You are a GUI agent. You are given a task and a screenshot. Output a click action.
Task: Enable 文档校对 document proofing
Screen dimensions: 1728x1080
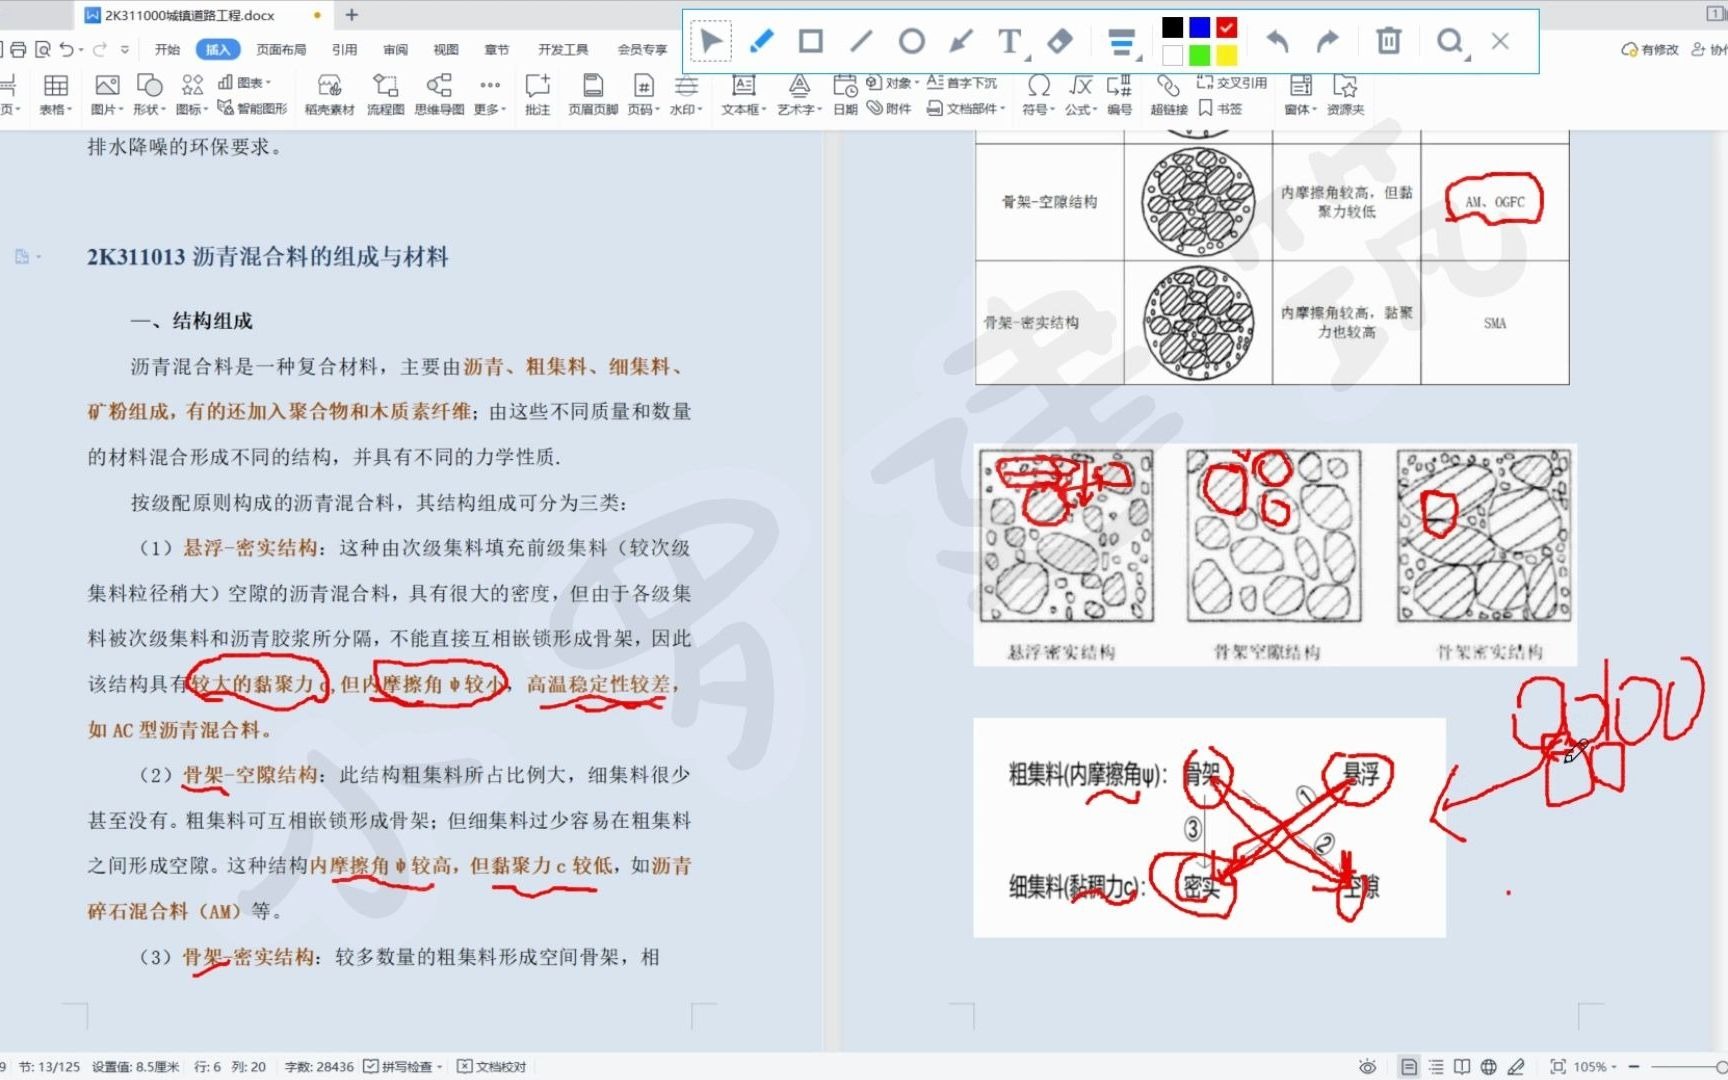tap(497, 1066)
